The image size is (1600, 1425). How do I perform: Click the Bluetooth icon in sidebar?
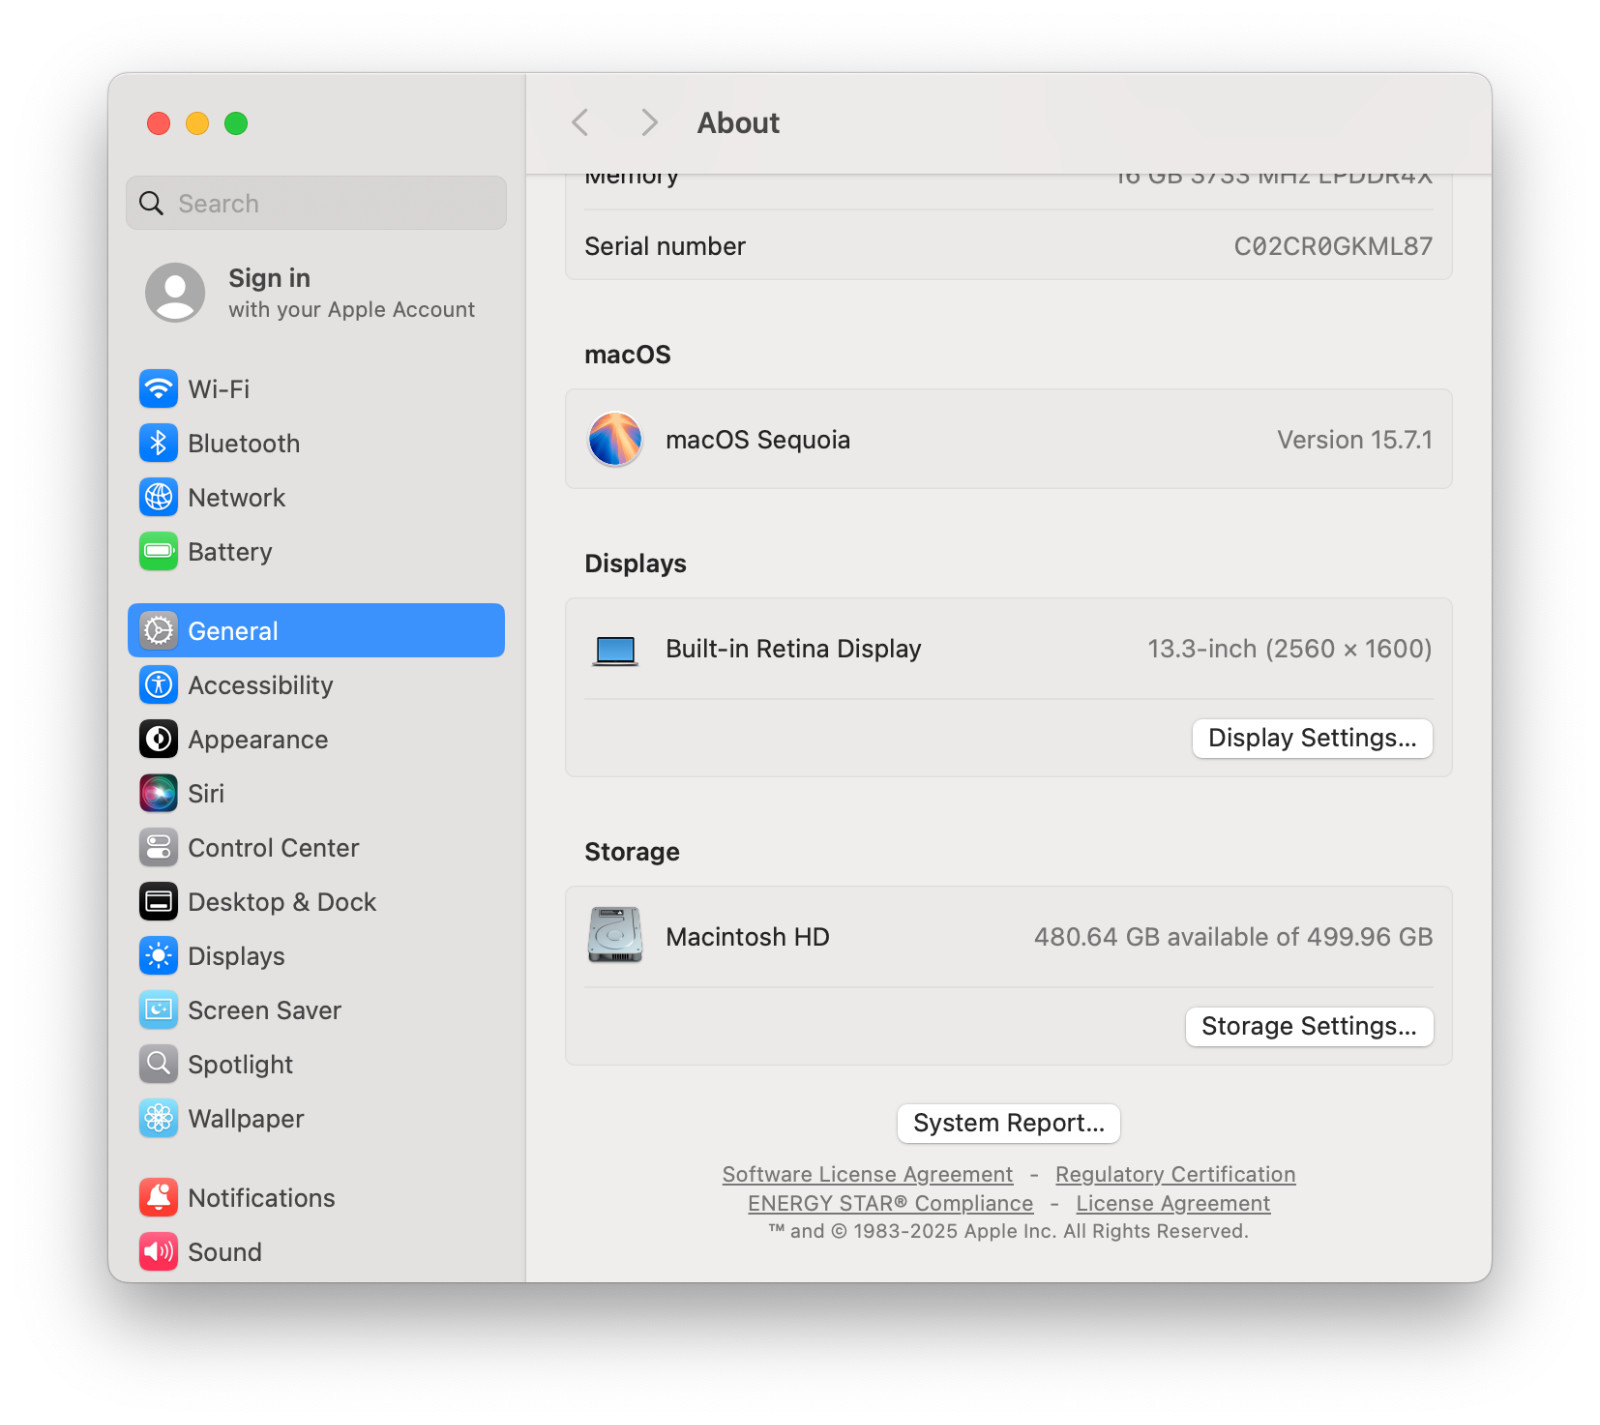(x=158, y=443)
